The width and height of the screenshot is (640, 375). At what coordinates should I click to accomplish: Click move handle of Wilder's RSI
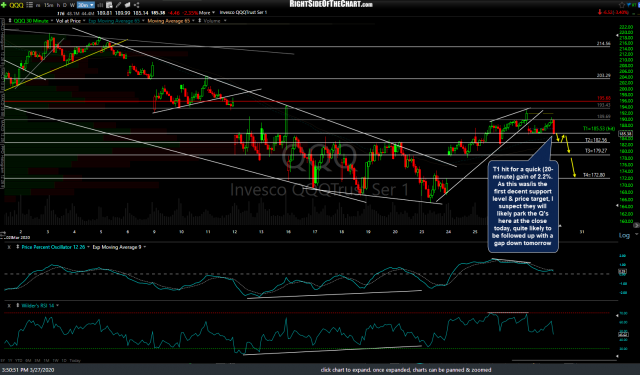pyautogui.click(x=18, y=305)
